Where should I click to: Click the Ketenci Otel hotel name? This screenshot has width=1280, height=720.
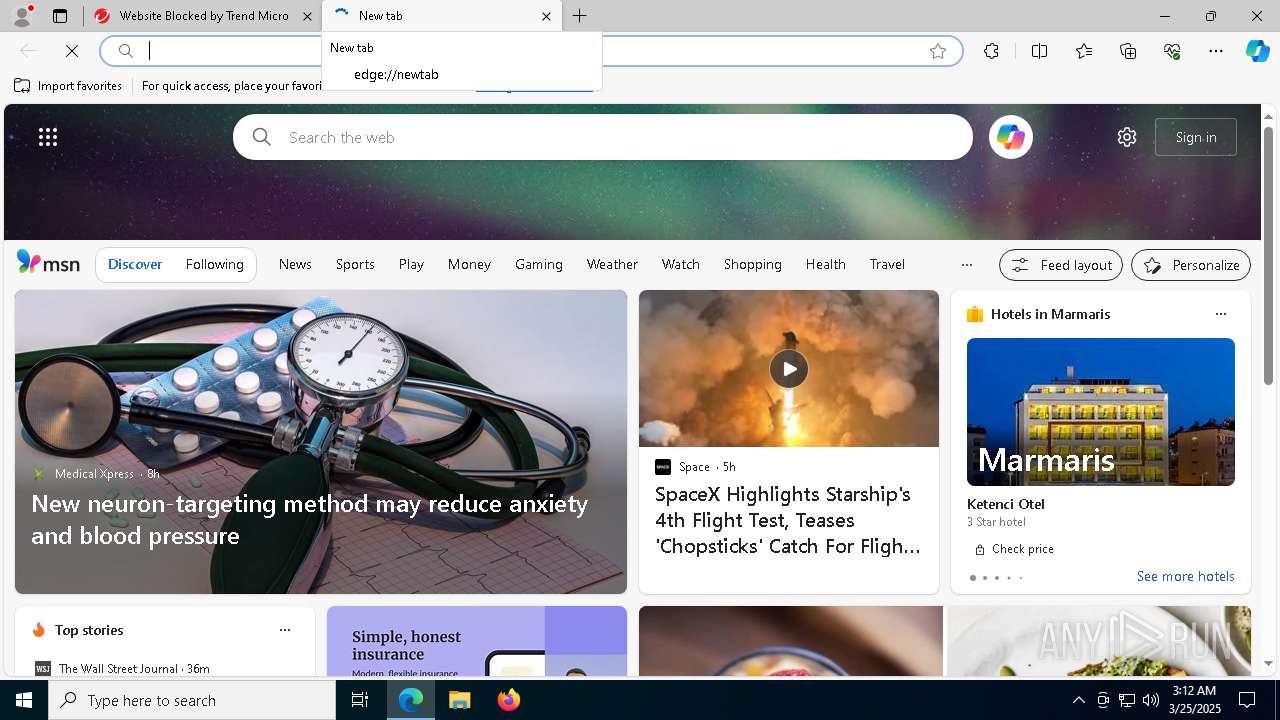pyautogui.click(x=1006, y=504)
